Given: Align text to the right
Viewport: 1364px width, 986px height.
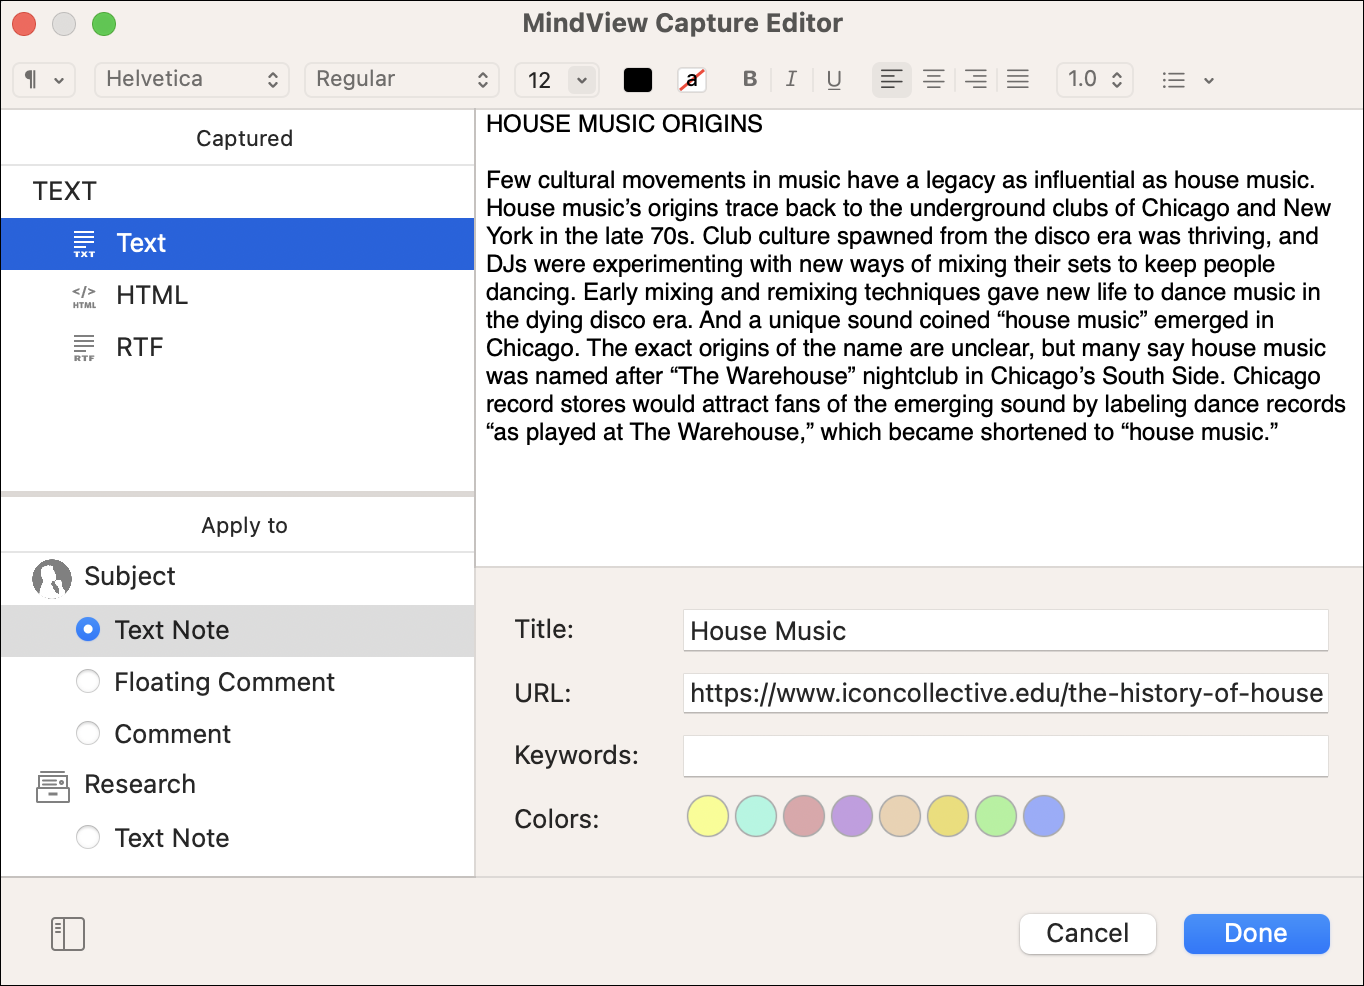Looking at the screenshot, I should (976, 79).
